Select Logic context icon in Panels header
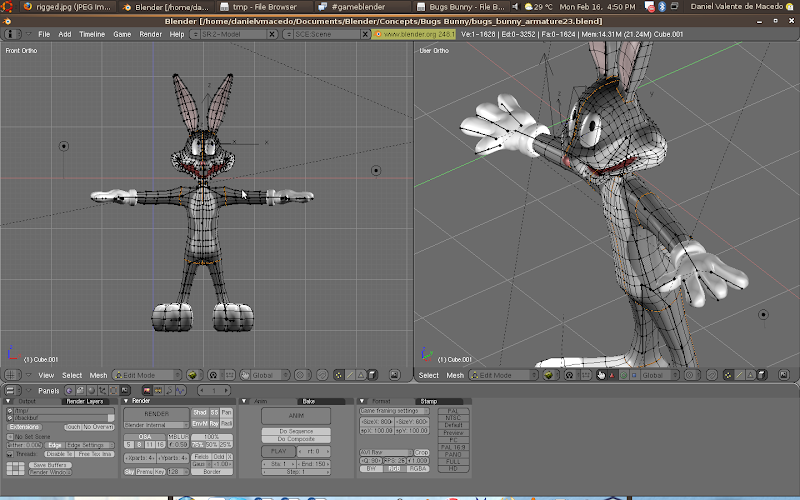This screenshot has width=800, height=500. [x=68, y=391]
